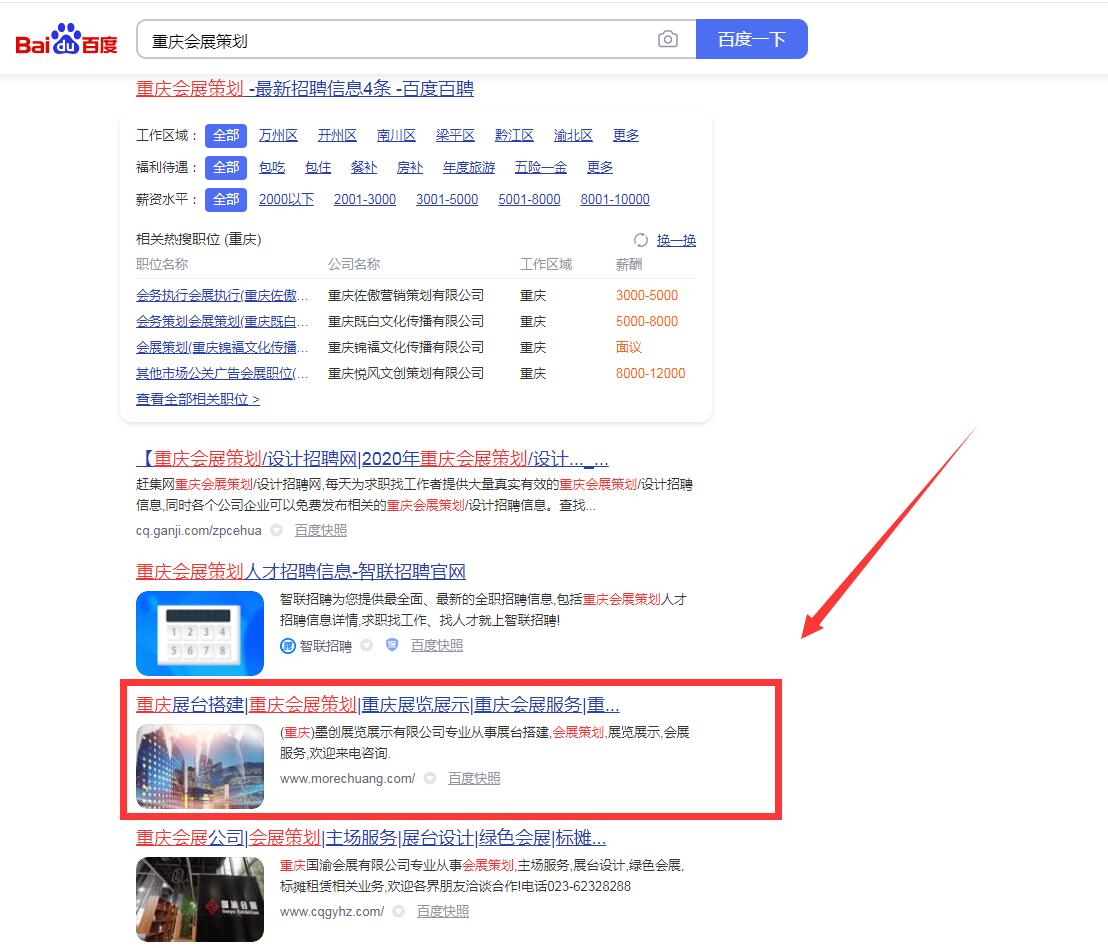
Task: Open 查看全部相关职位 link
Action: pyautogui.click(x=198, y=399)
